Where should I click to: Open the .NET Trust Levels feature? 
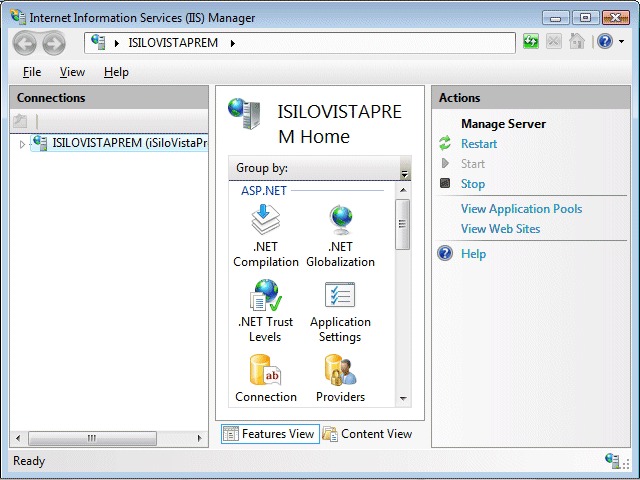click(266, 296)
